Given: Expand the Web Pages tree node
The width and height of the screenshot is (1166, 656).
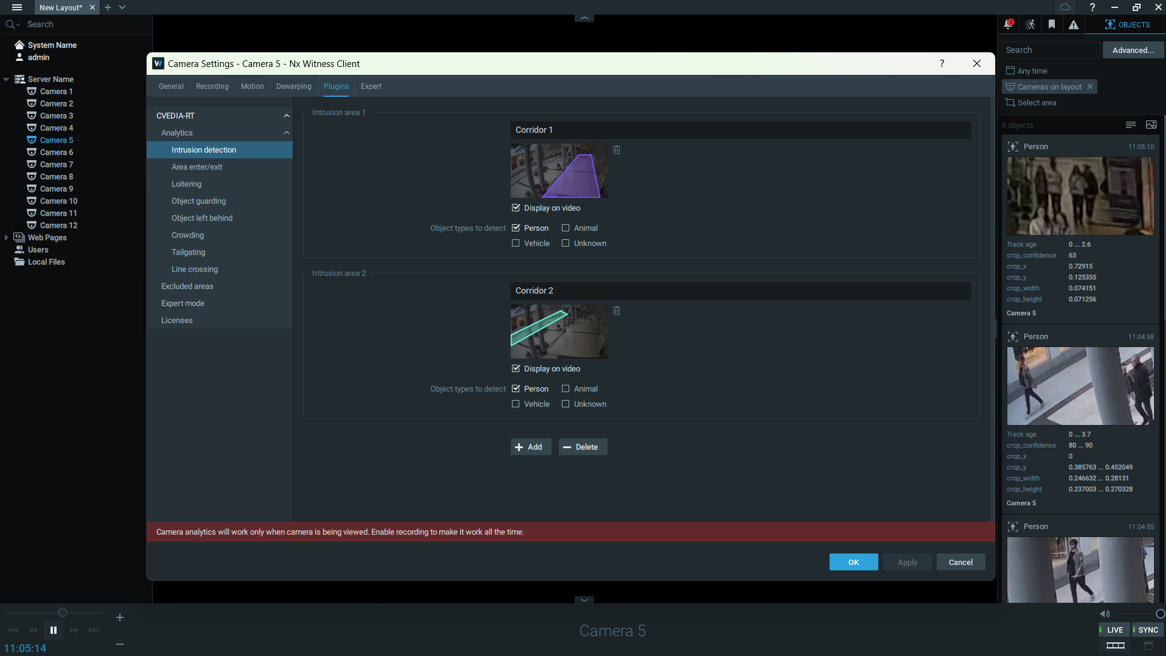Looking at the screenshot, I should pyautogui.click(x=7, y=238).
